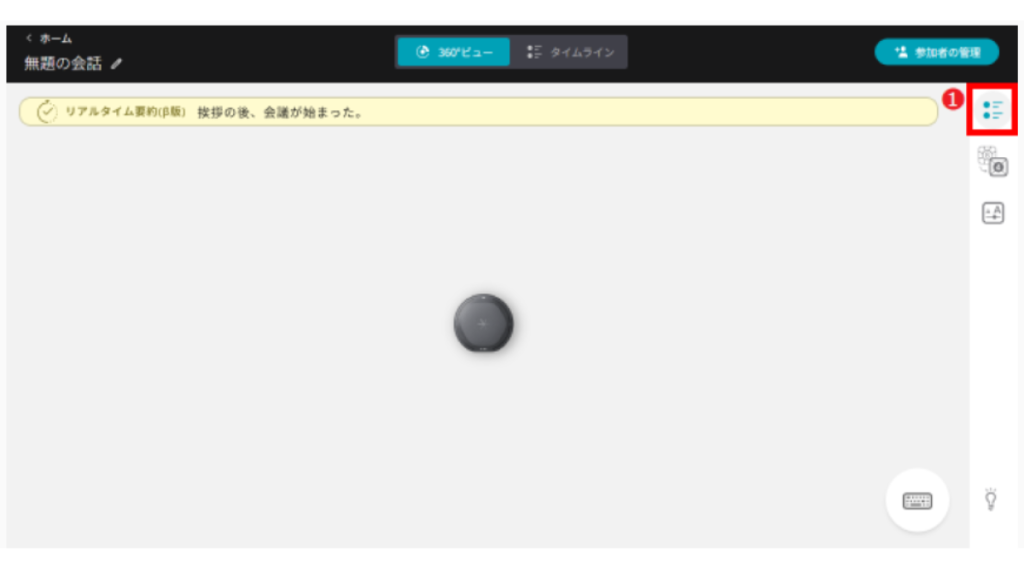Click the 無題の会話 title text

[x=64, y=63]
